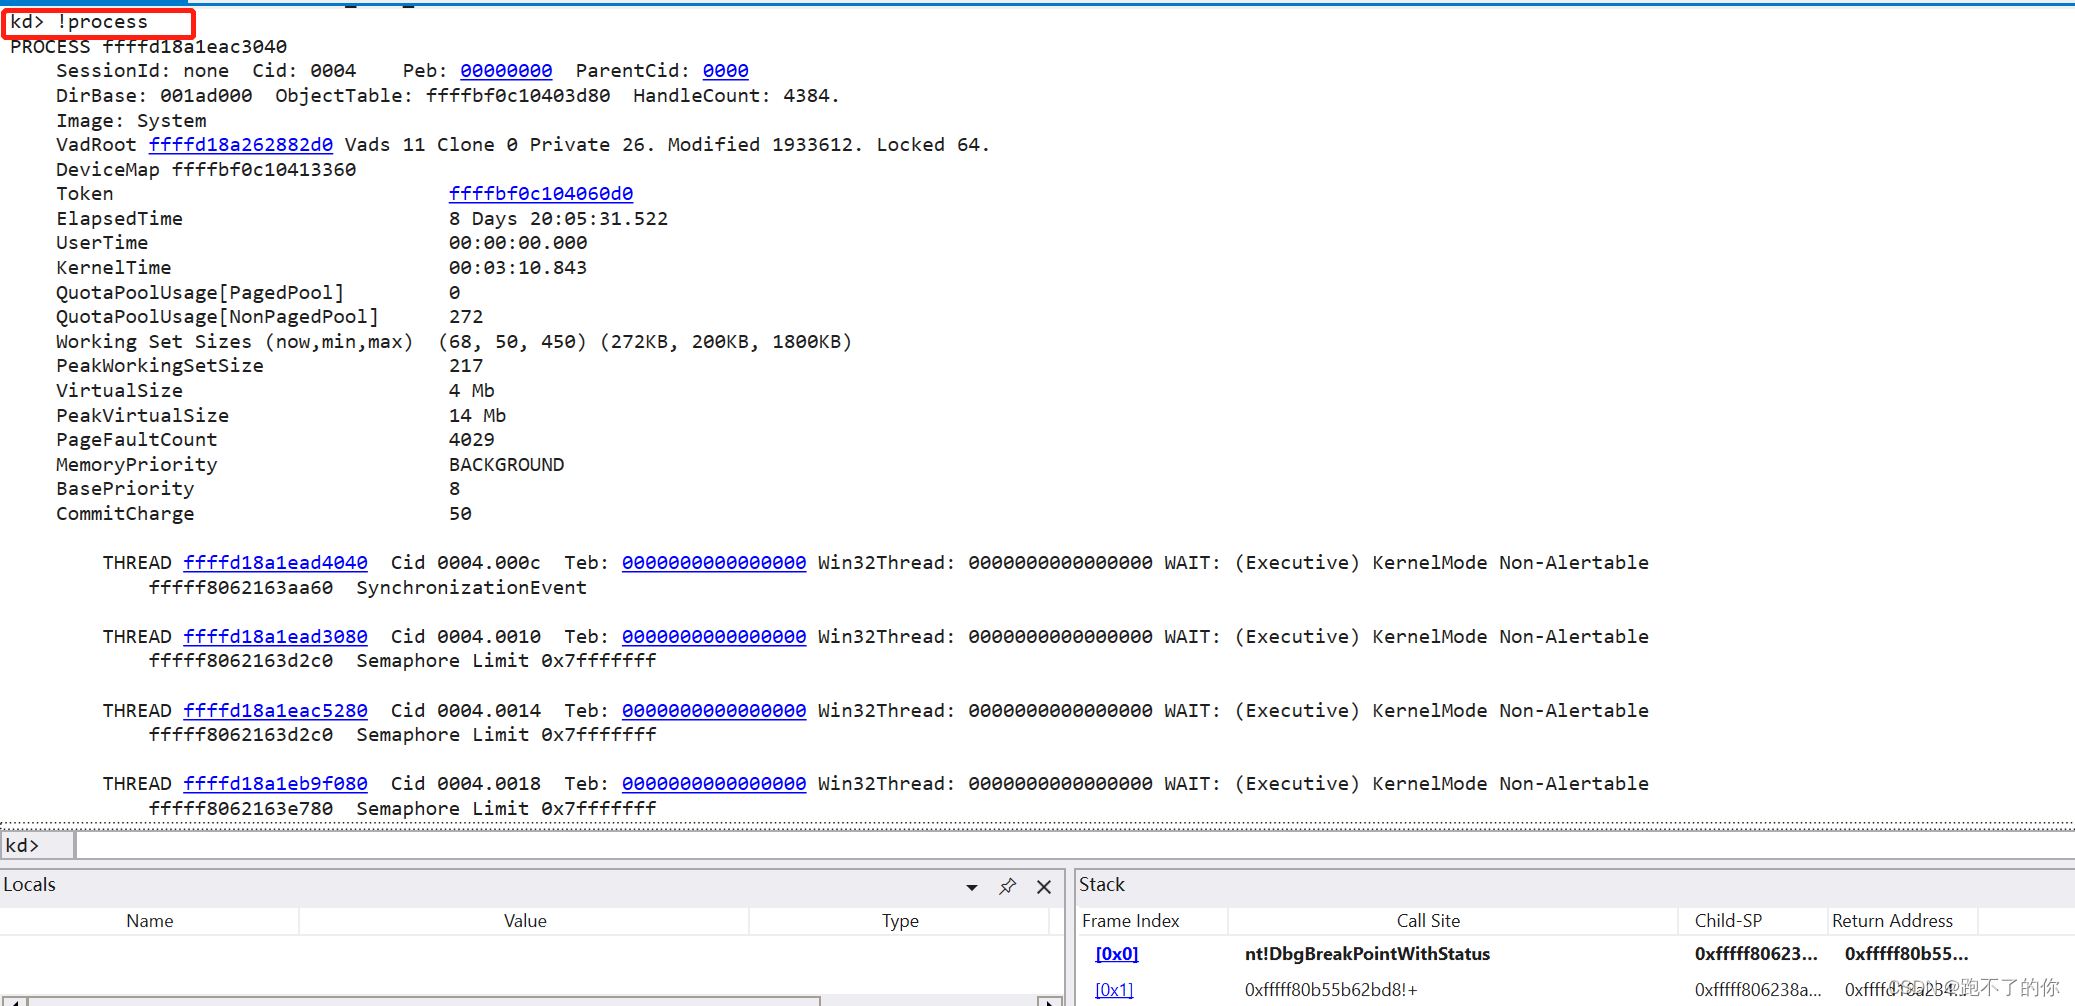Screen dimensions: 2075x1006
Task: Follow the VadRoot ffffd18a262882d0 link
Action: (x=241, y=145)
